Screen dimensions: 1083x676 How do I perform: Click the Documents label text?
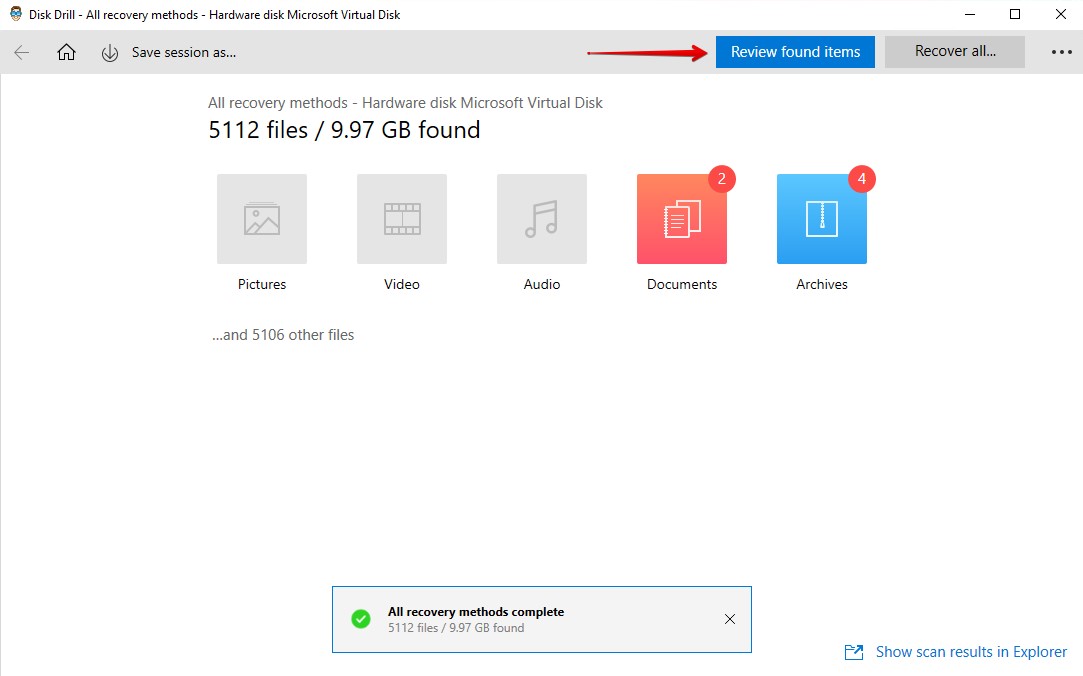pos(682,284)
